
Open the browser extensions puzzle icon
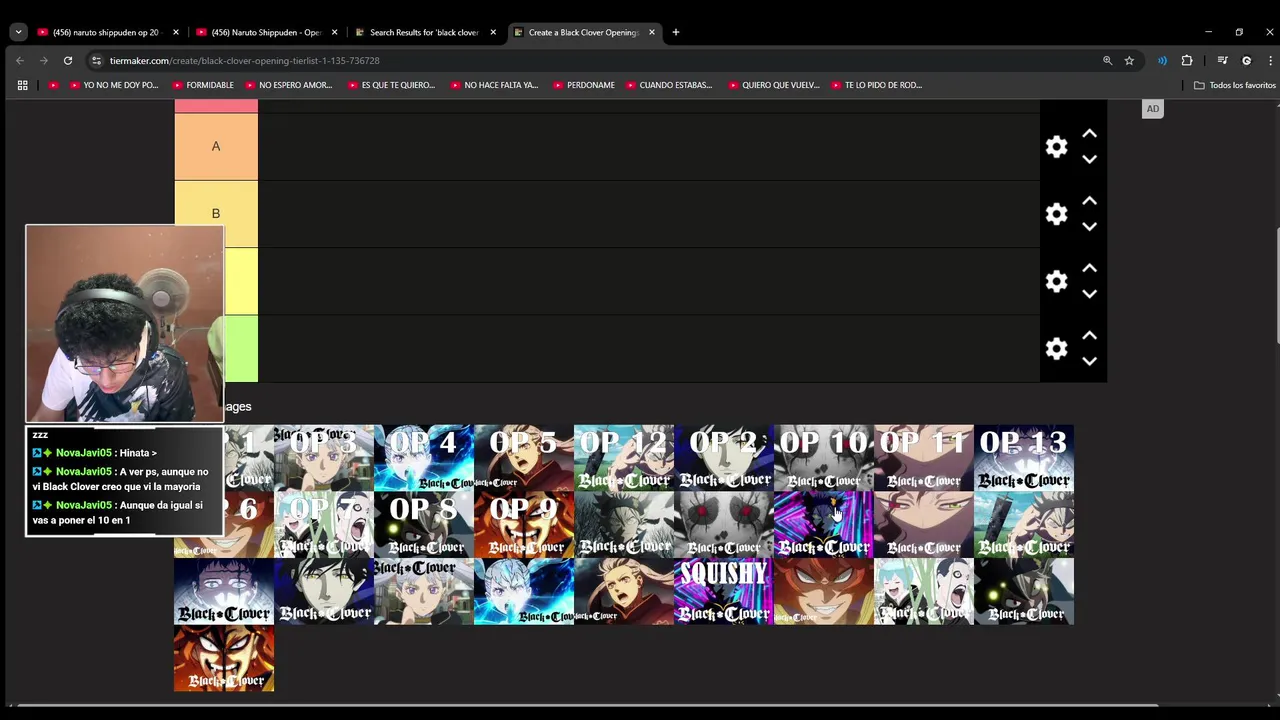point(1187,60)
